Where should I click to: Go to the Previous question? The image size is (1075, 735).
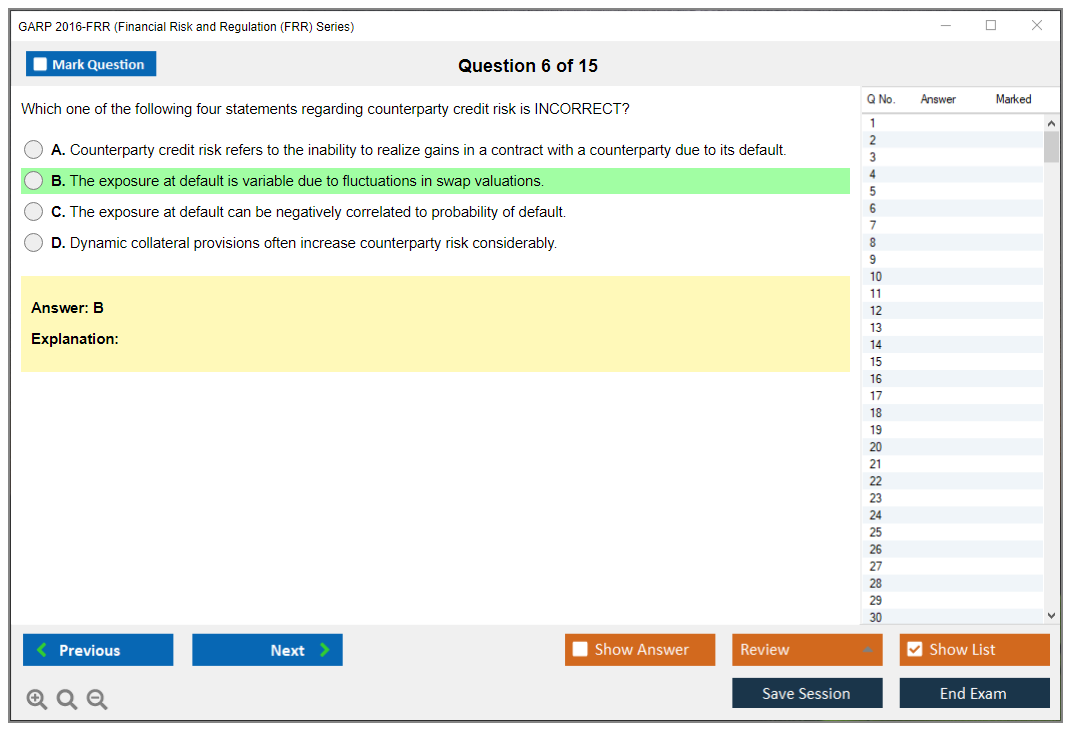point(98,650)
